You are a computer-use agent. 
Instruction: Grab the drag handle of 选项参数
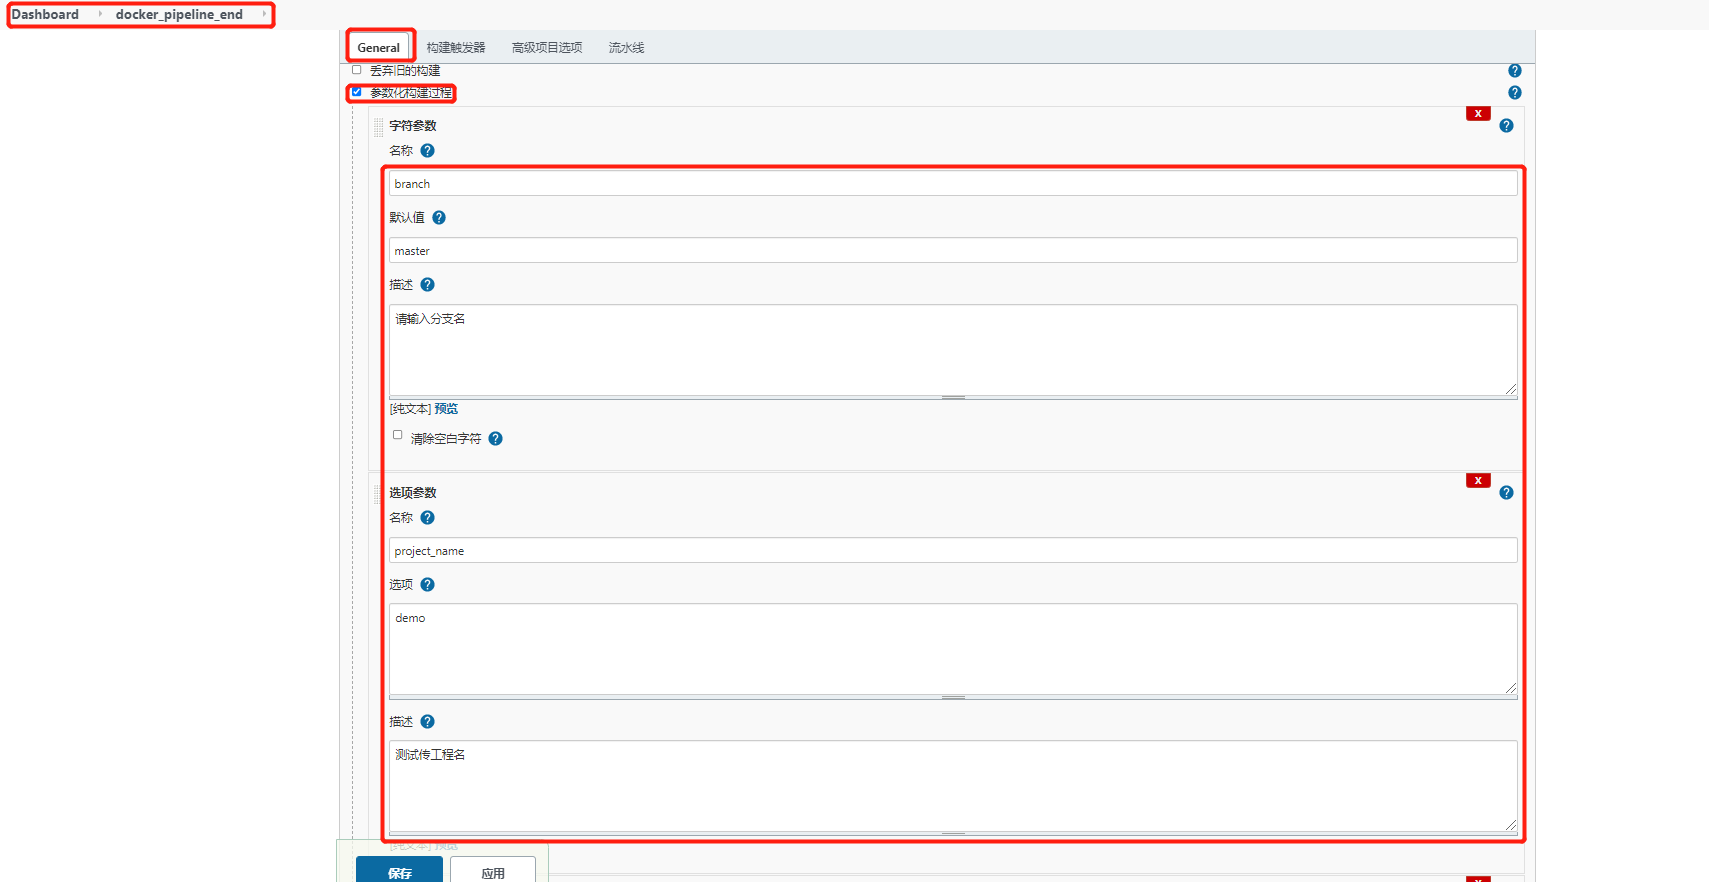[x=379, y=494]
